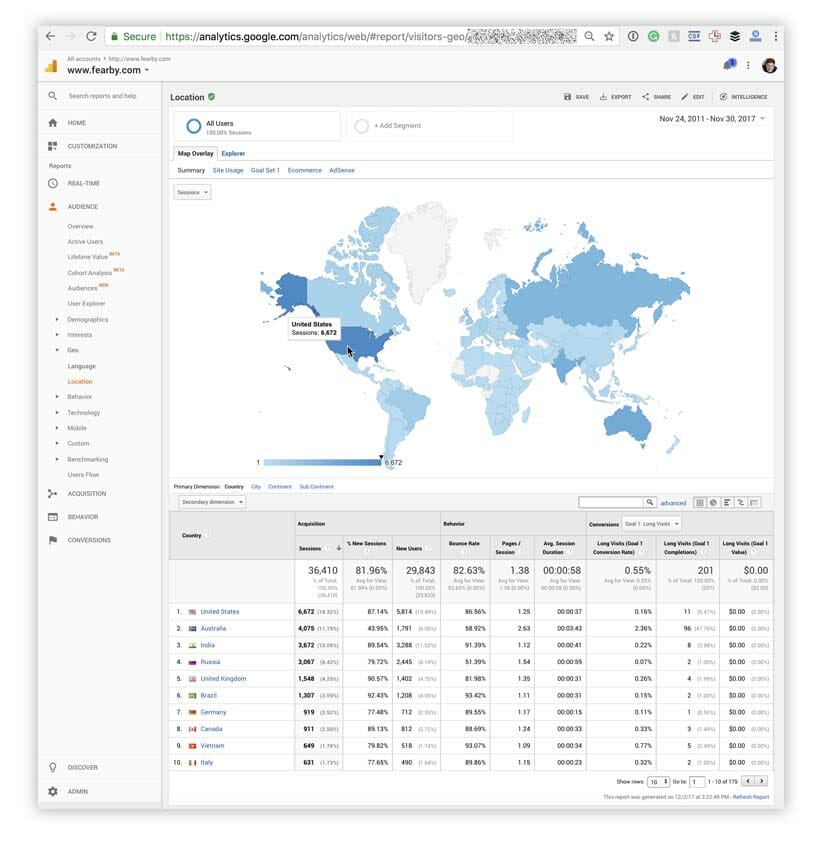This screenshot has height=851, width=825.
Task: Open the Share report option
Action: click(x=656, y=97)
